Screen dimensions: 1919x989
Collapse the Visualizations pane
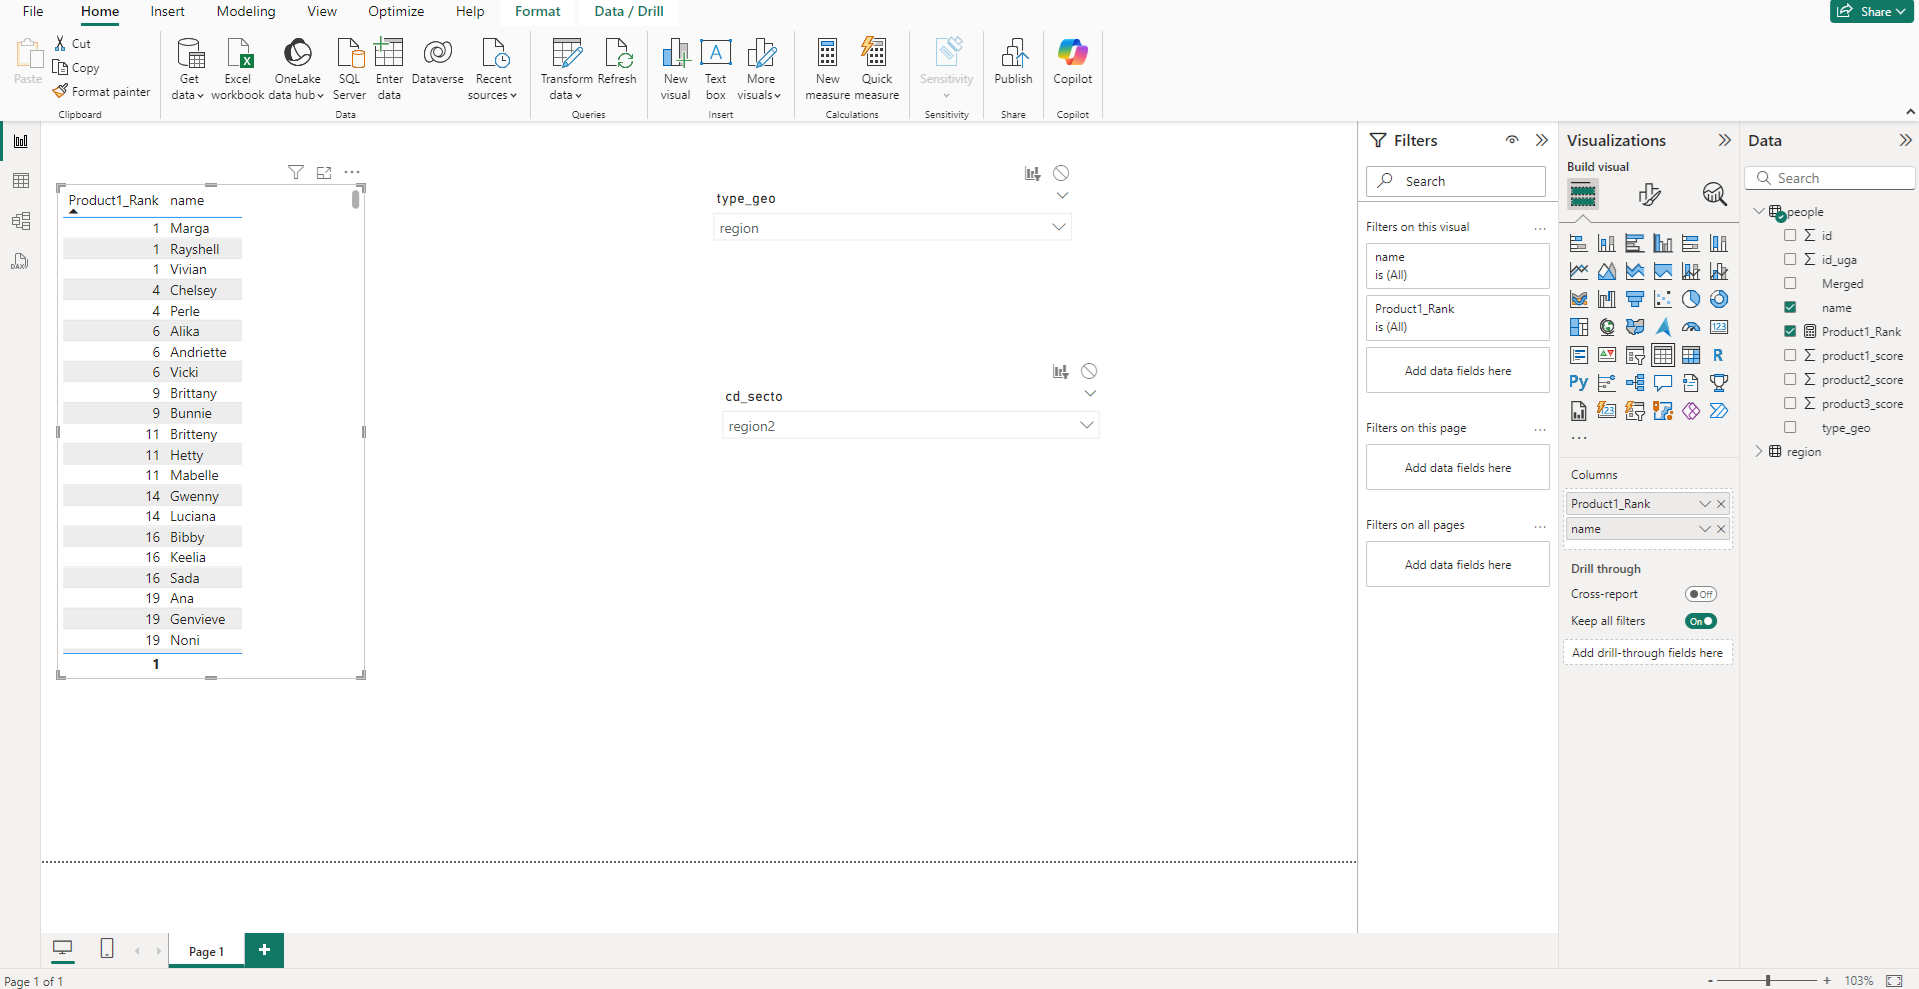coord(1724,140)
